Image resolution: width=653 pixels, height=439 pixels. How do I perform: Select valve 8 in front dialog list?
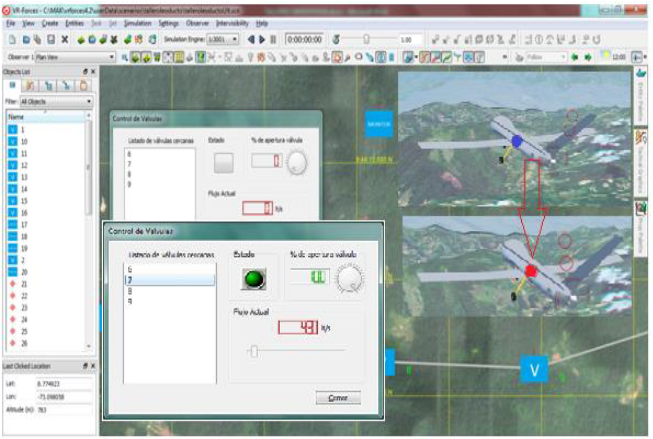coord(170,291)
